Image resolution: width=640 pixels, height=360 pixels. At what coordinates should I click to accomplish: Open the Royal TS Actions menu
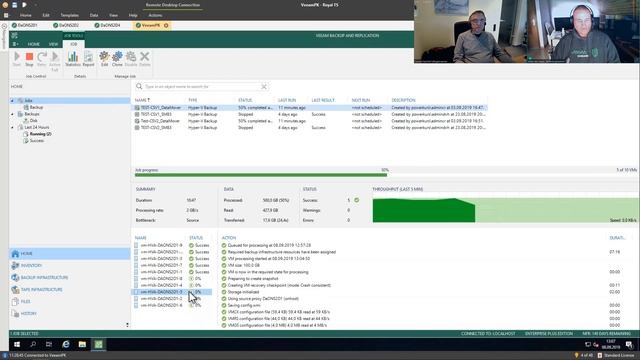coord(155,15)
